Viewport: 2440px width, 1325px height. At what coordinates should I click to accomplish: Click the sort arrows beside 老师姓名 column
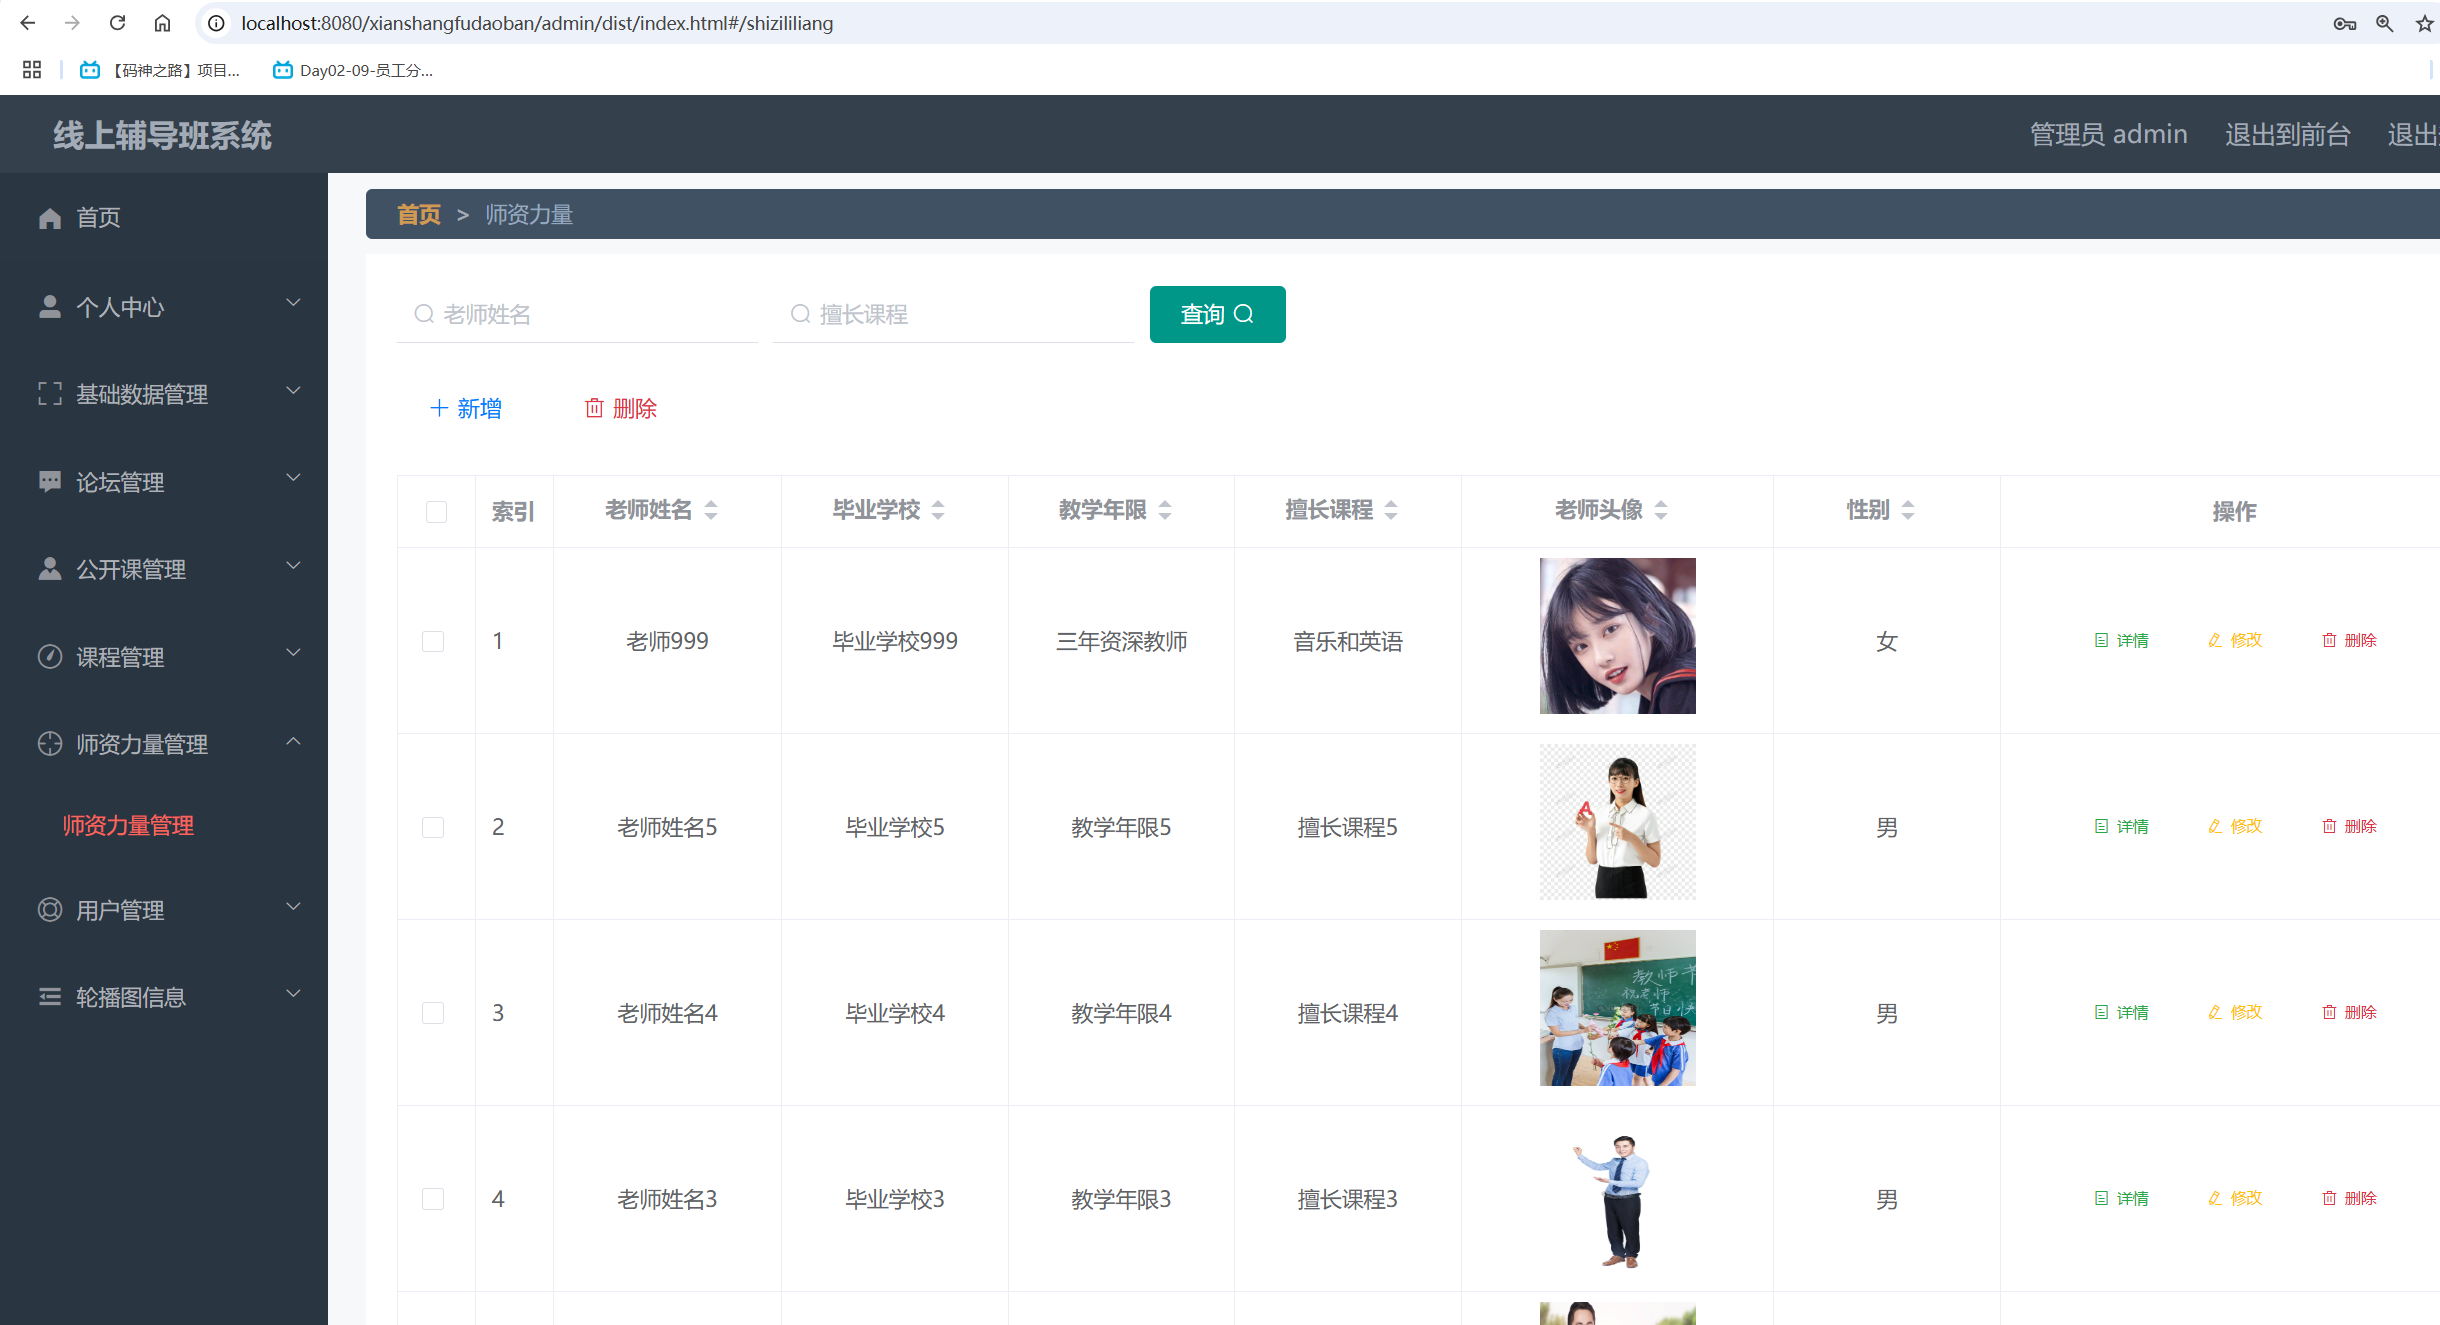click(711, 511)
